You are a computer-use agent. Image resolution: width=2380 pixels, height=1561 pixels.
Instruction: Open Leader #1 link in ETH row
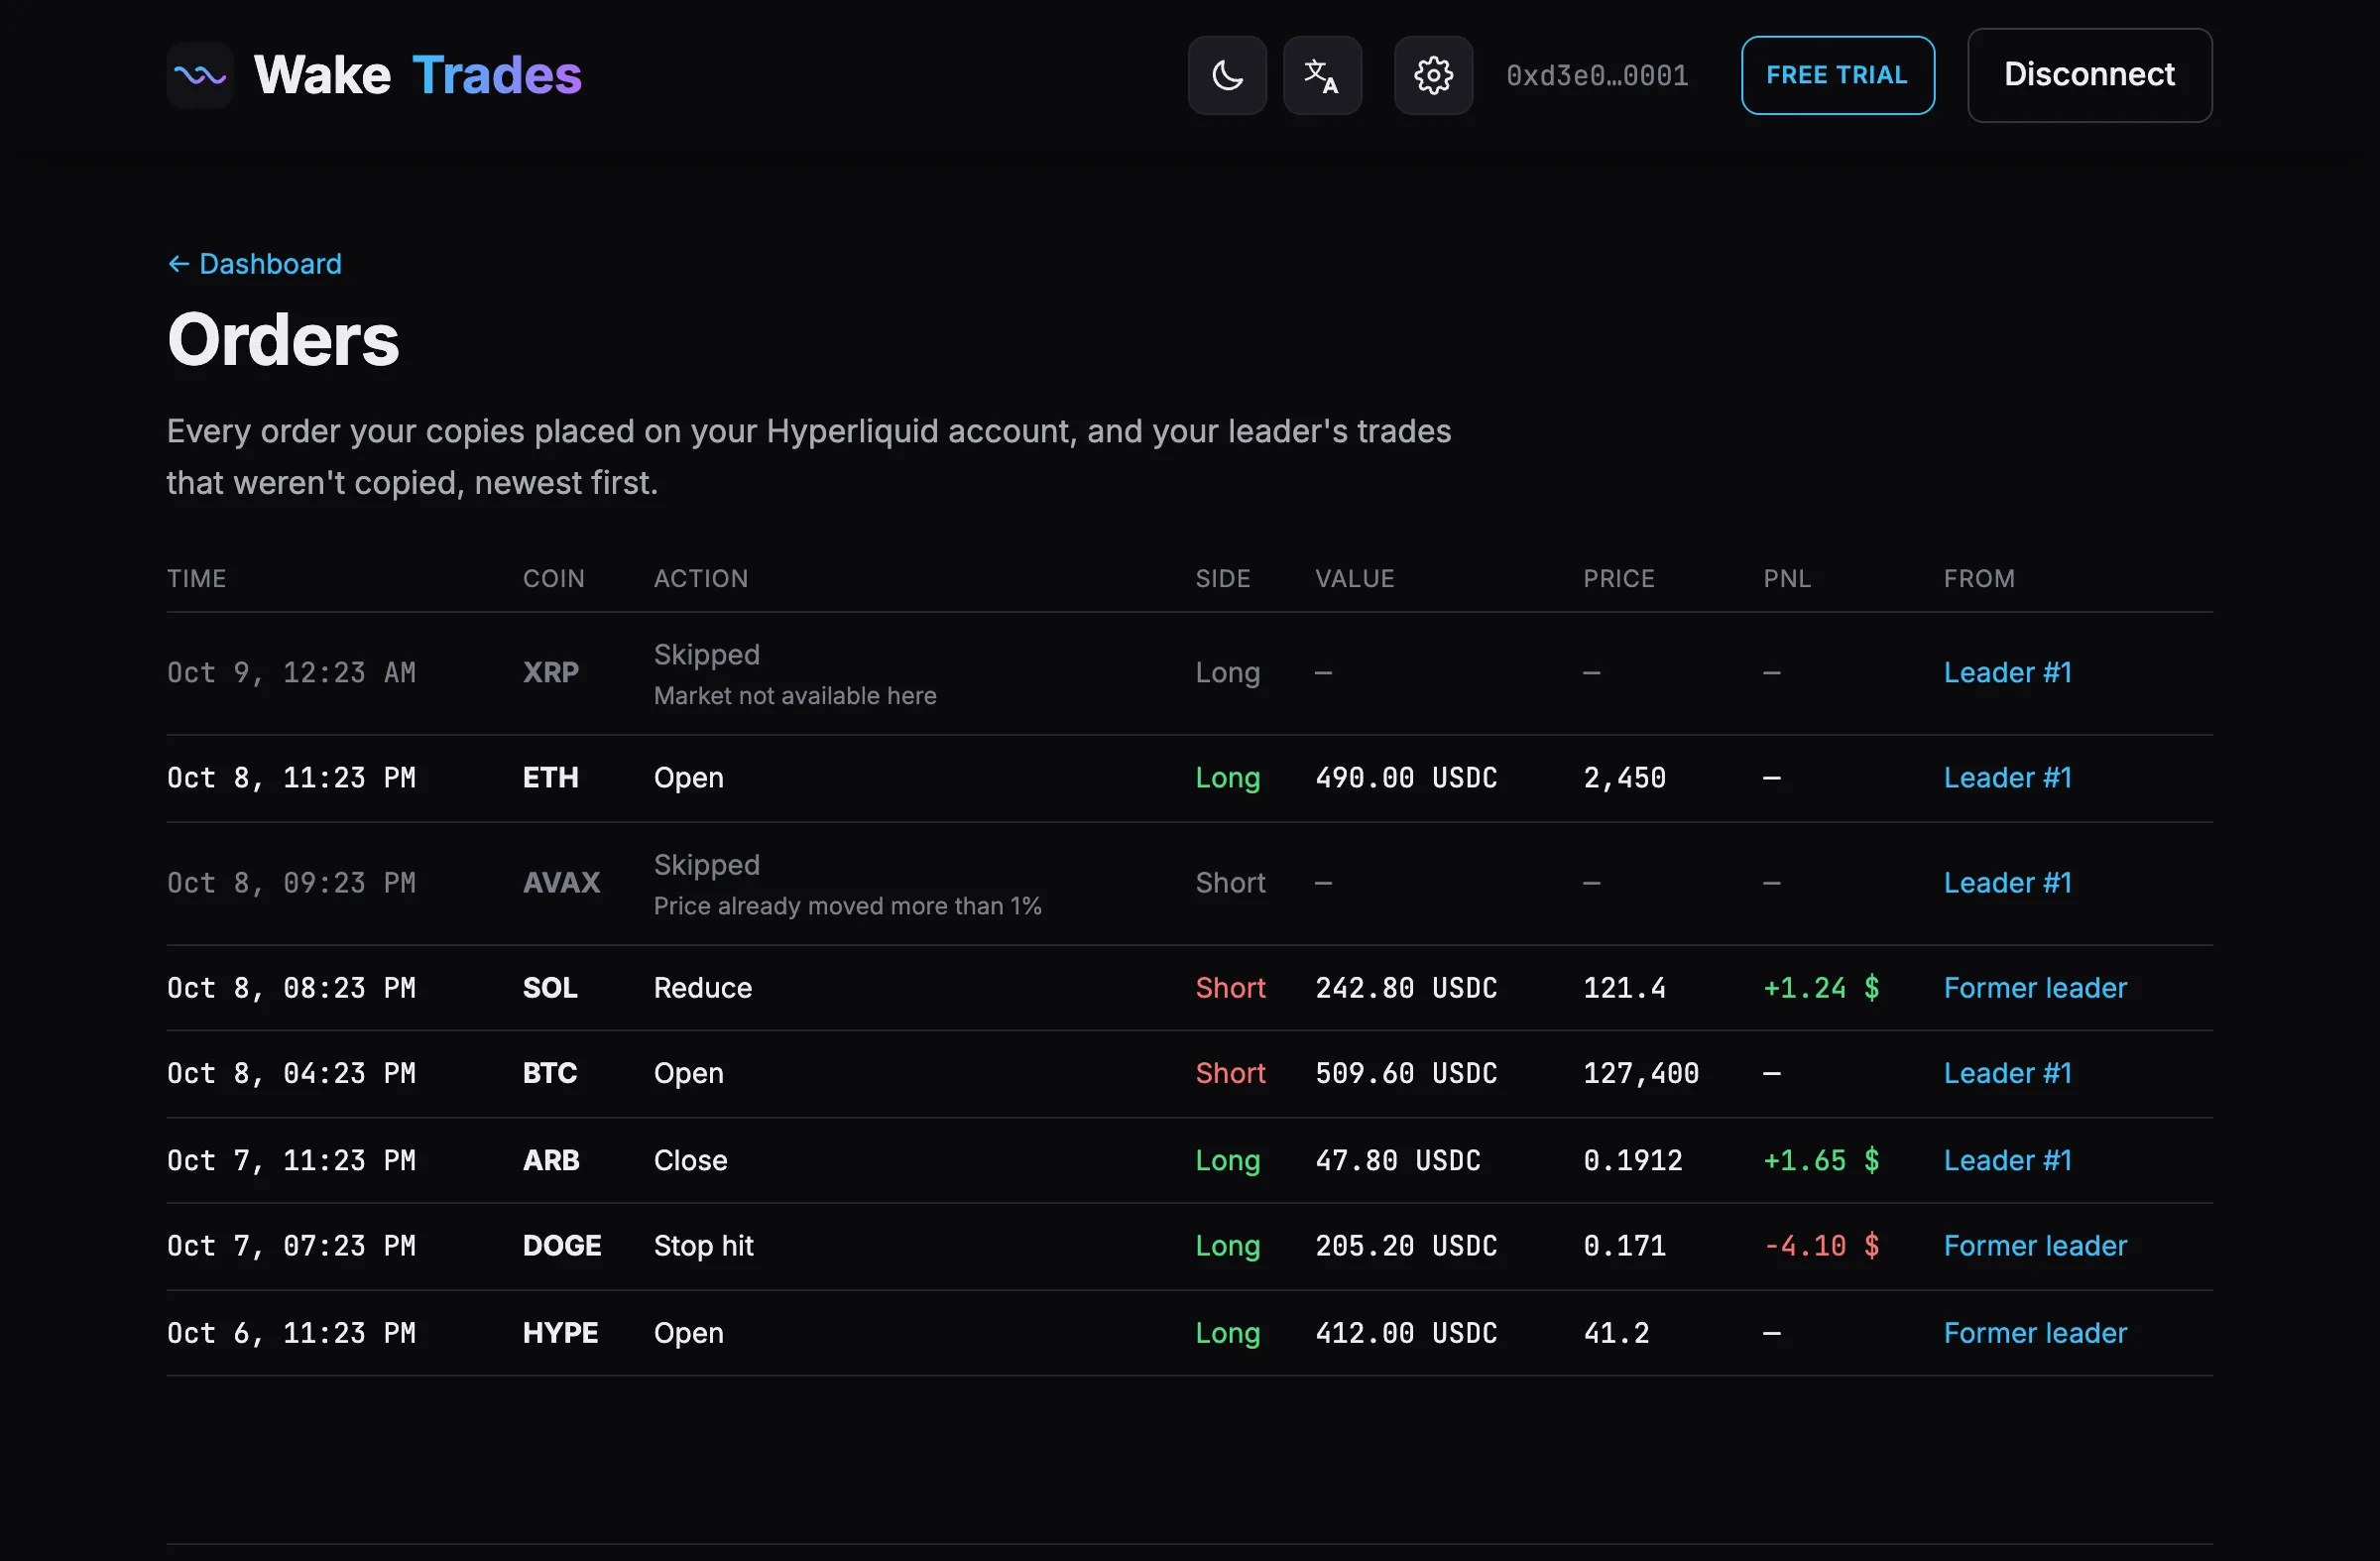tap(2007, 778)
